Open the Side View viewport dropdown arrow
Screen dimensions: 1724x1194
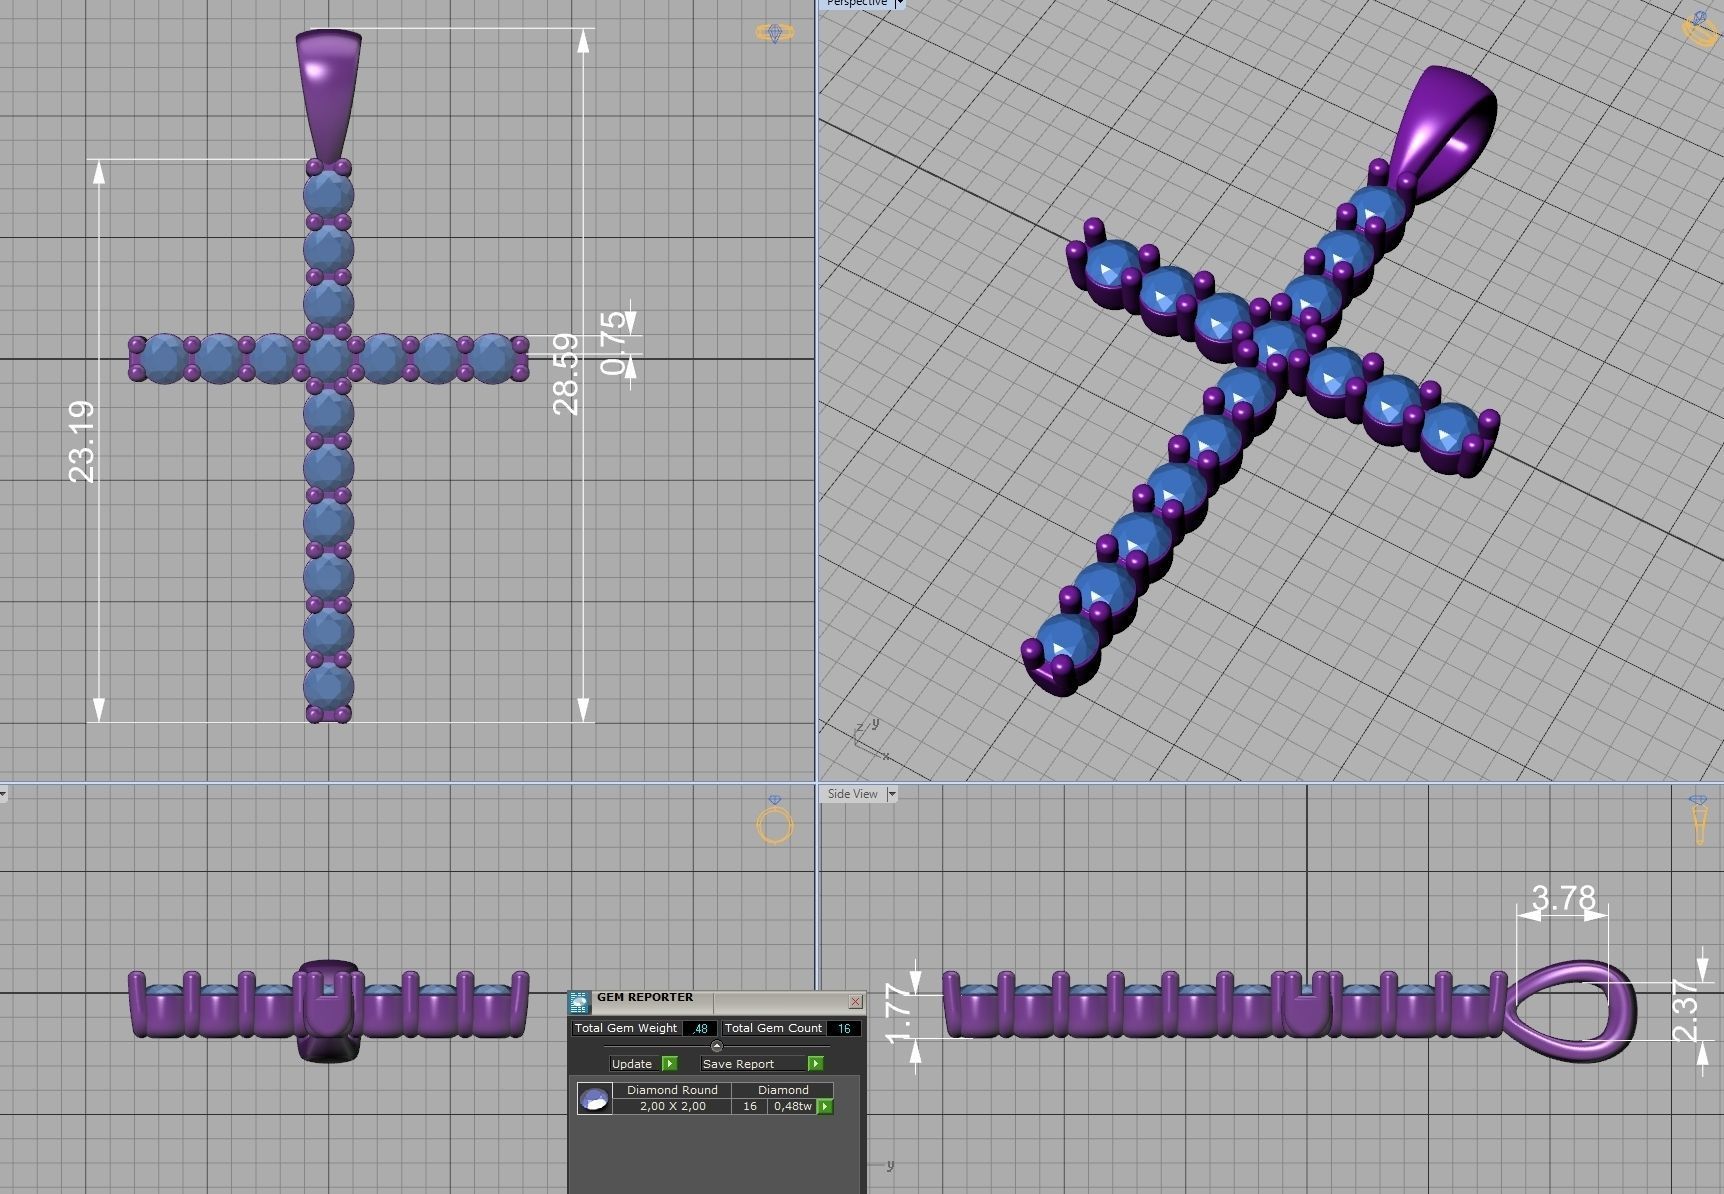click(x=891, y=794)
